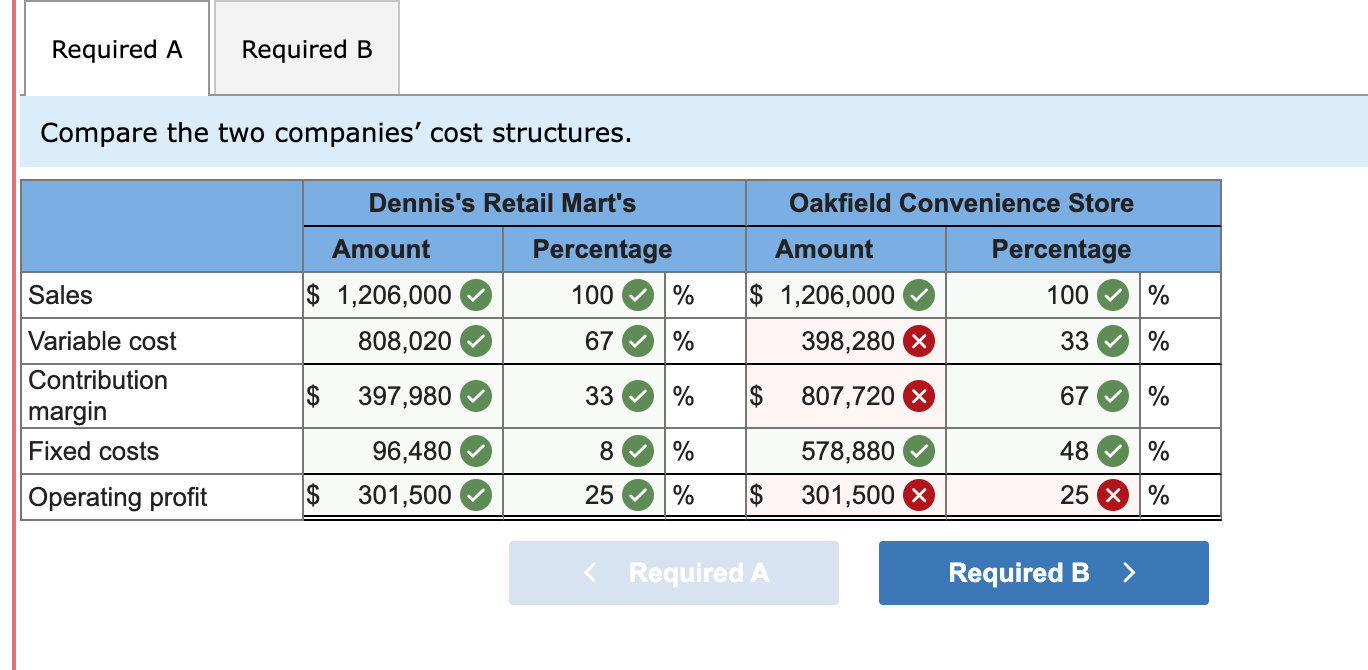Click green check beside Dennis's 25 profit percentage
This screenshot has width=1368, height=670.
click(x=637, y=497)
